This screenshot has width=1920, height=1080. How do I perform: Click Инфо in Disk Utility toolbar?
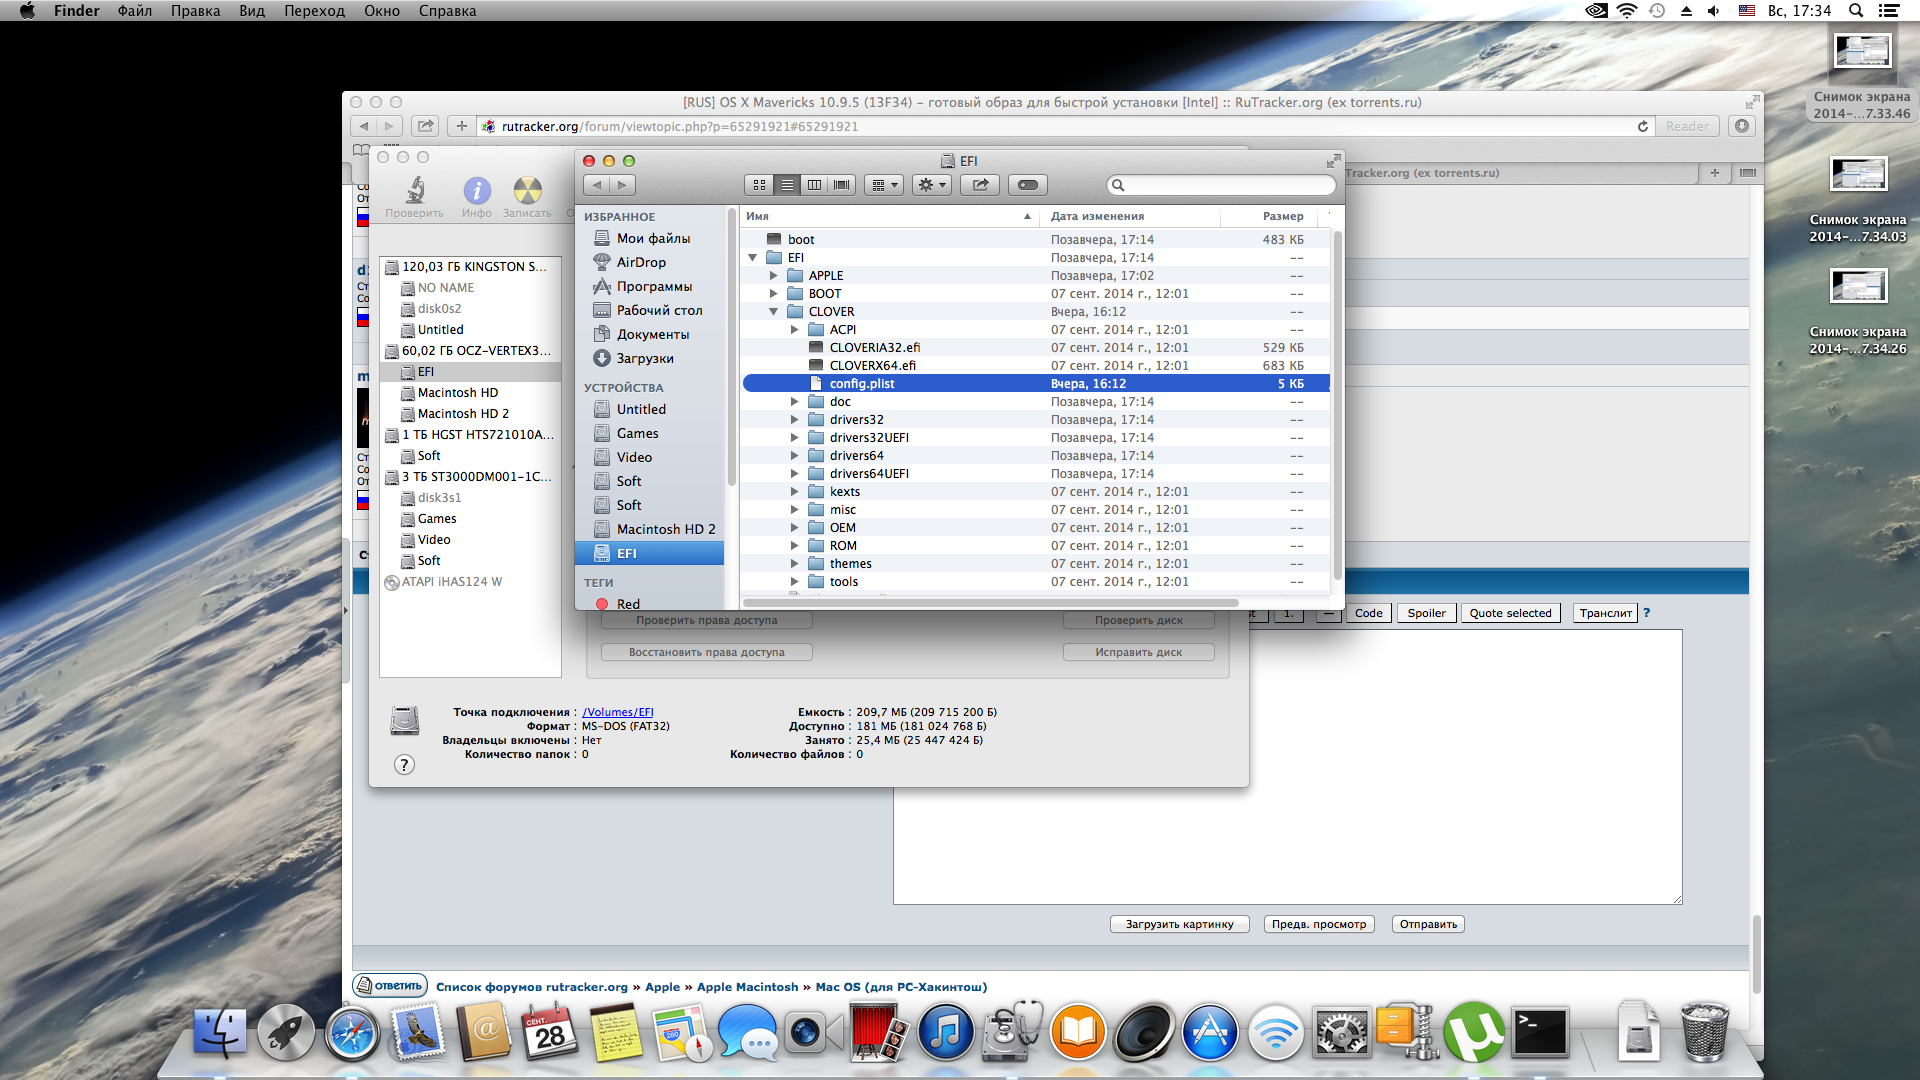pyautogui.click(x=477, y=197)
